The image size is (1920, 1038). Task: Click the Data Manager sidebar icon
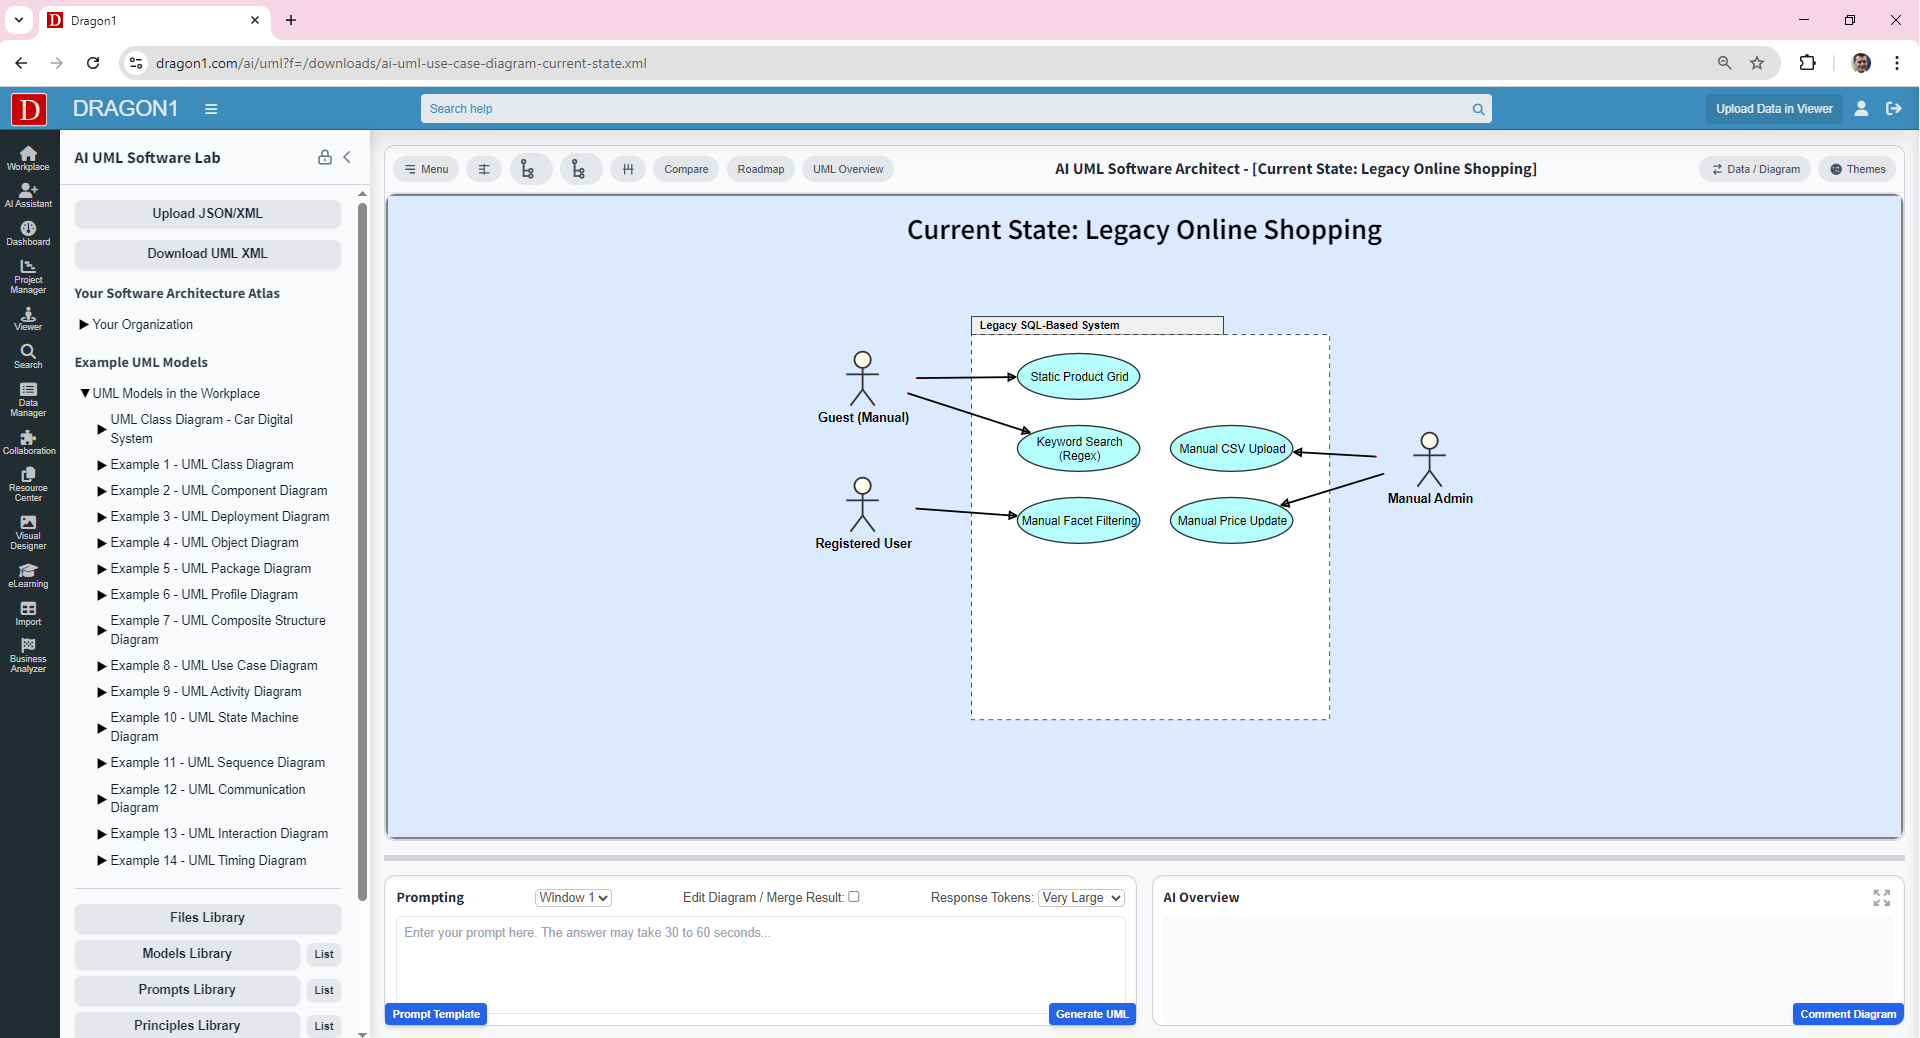[x=28, y=399]
